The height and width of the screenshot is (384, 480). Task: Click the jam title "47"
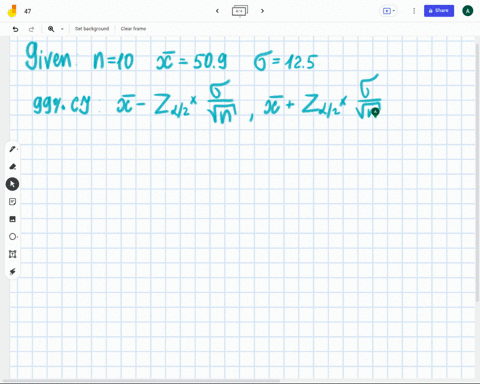[x=28, y=11]
